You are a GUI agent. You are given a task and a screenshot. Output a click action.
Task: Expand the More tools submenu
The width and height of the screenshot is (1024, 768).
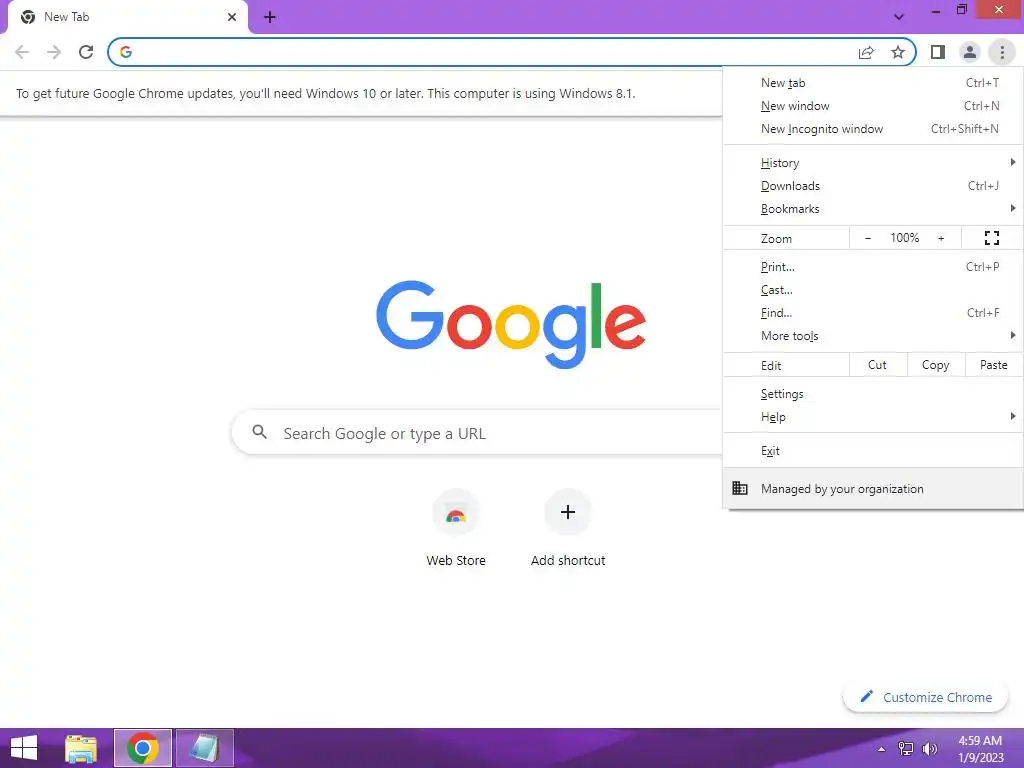(873, 335)
